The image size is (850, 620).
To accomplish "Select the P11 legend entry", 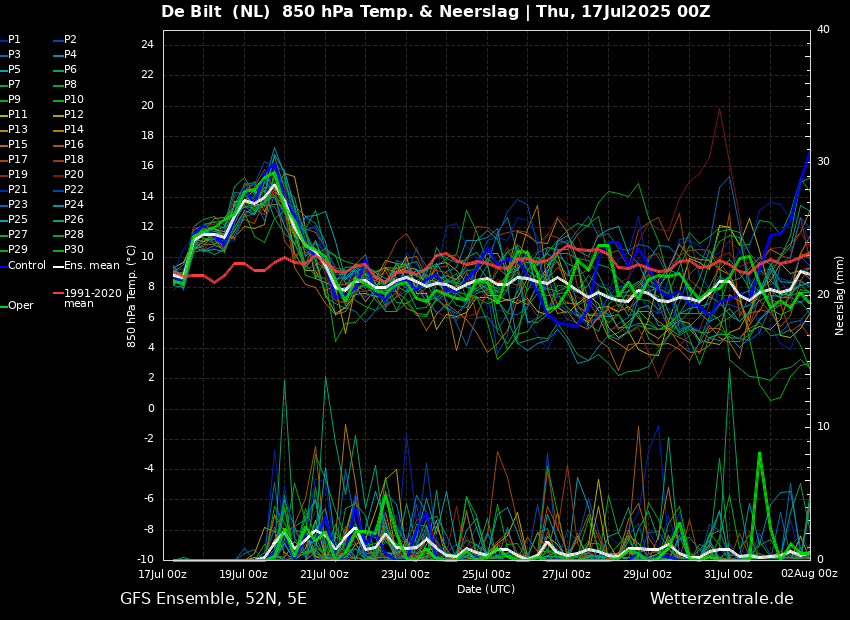I will pyautogui.click(x=14, y=114).
